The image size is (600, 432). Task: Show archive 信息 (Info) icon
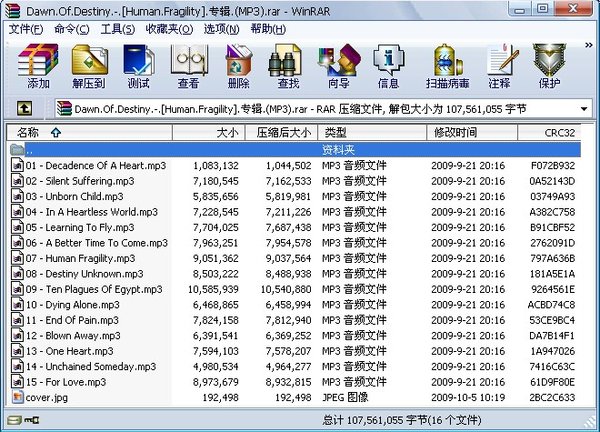point(388,60)
